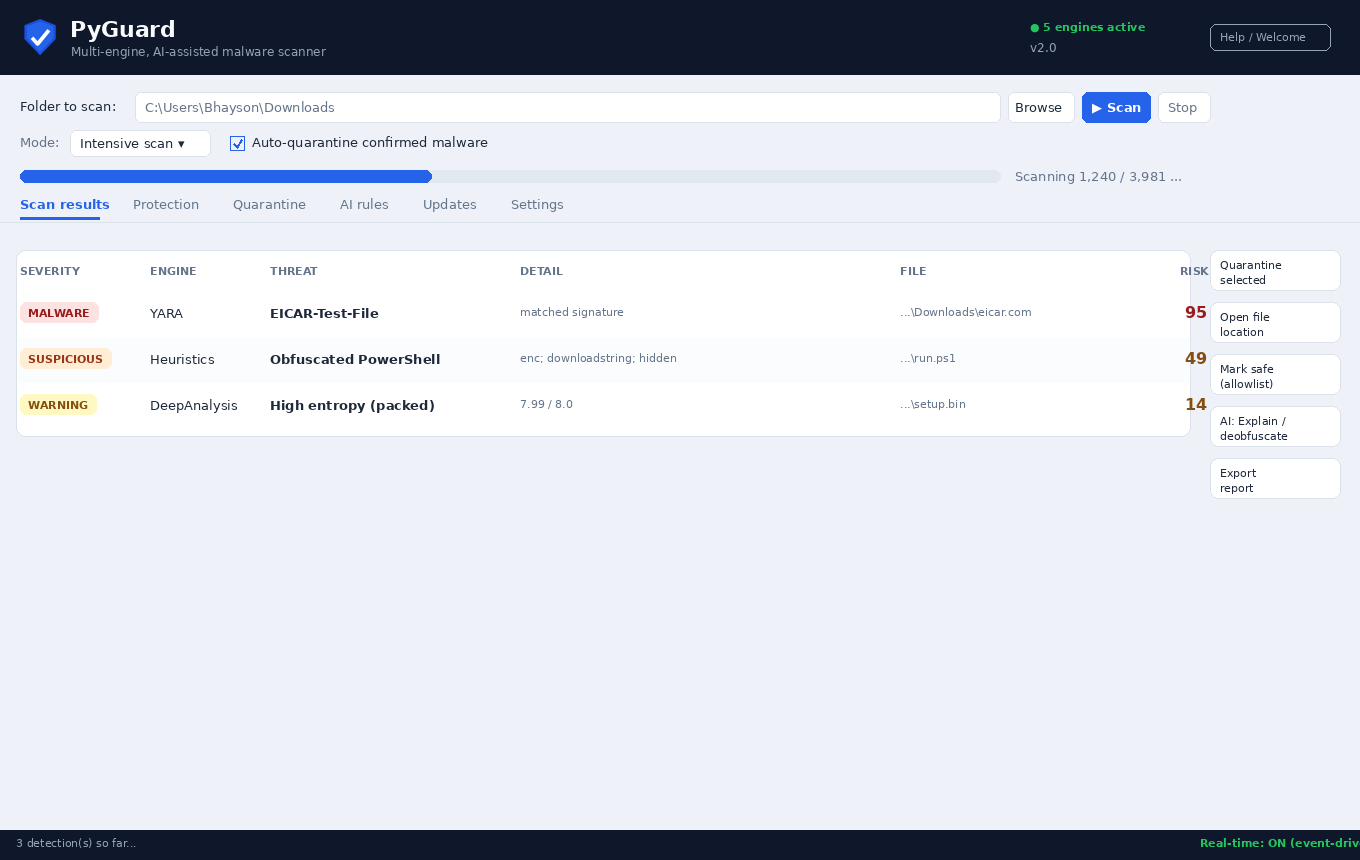Click the ...\Downloads\eicar.com file path
Viewport: 1360px width, 860px height.
(x=966, y=313)
